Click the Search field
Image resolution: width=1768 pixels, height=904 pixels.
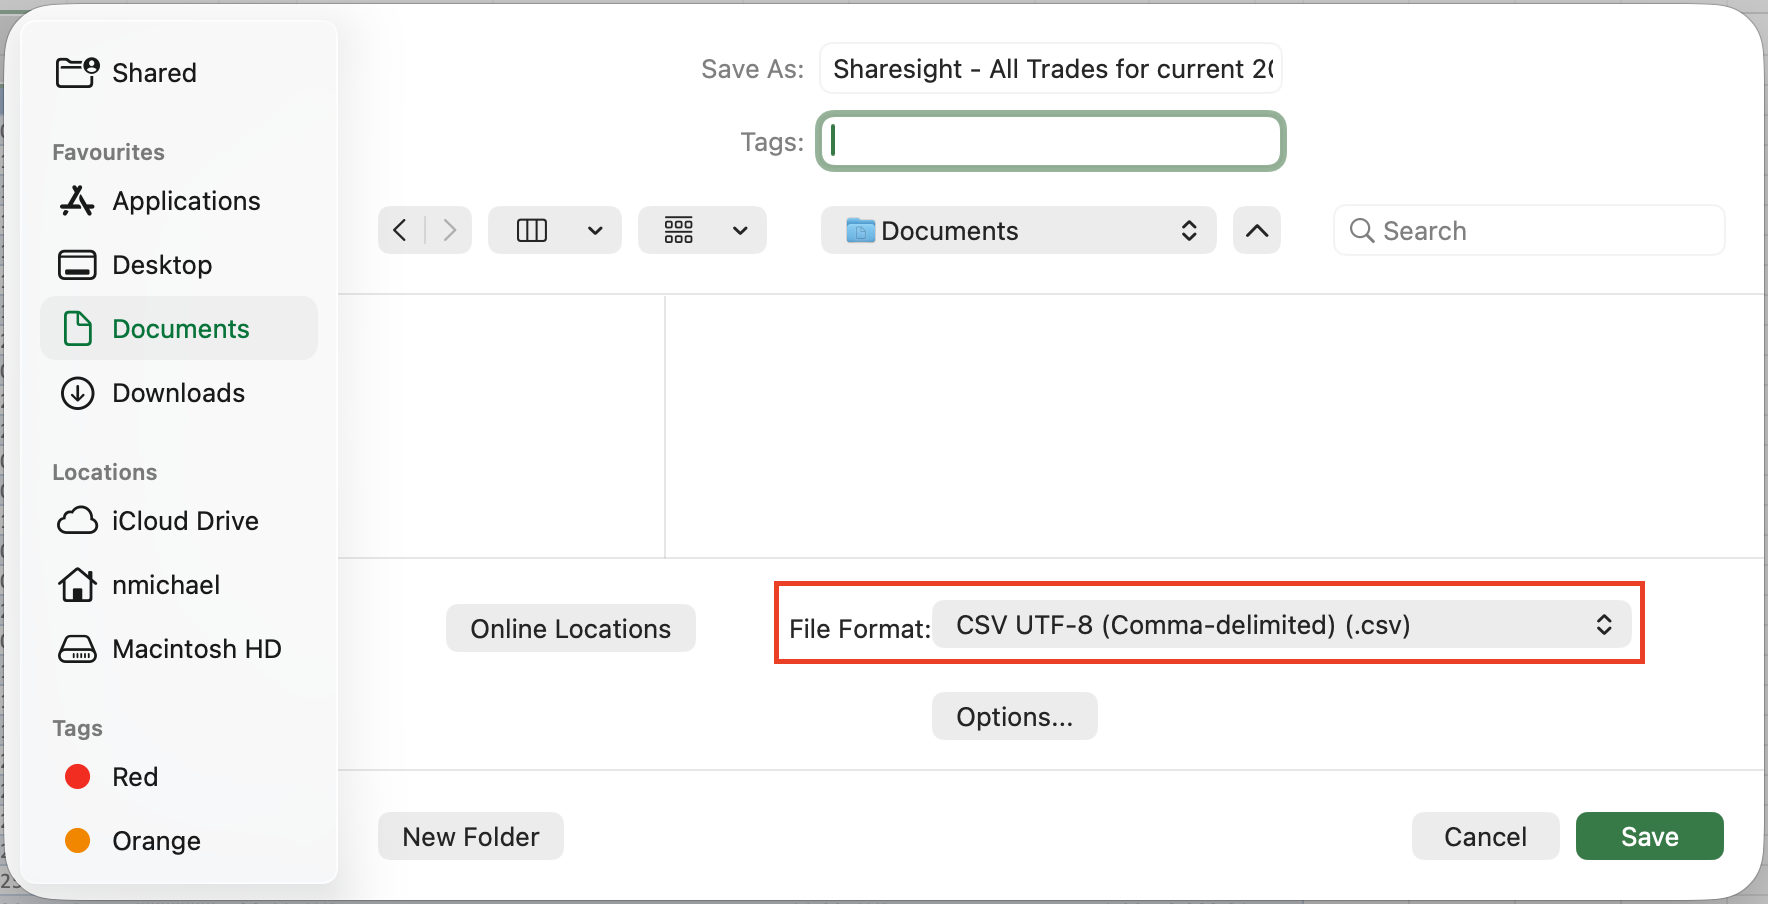pos(1529,231)
